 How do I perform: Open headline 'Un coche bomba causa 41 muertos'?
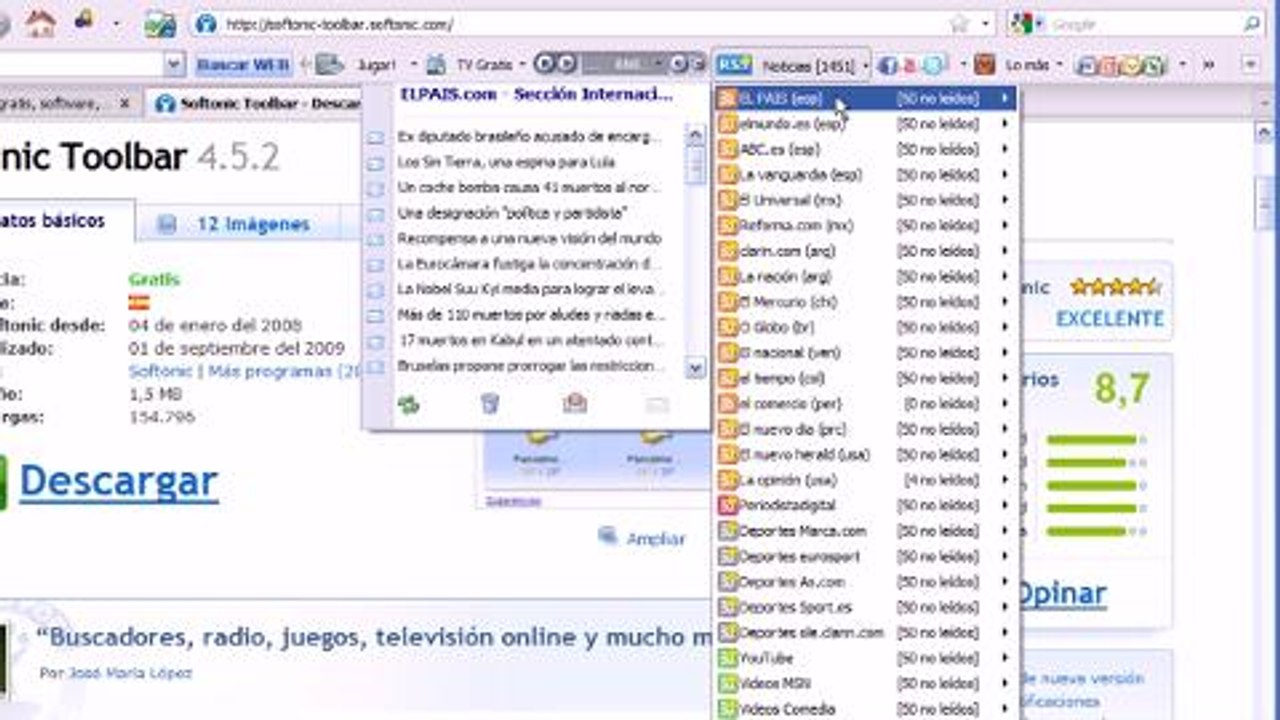[530, 187]
